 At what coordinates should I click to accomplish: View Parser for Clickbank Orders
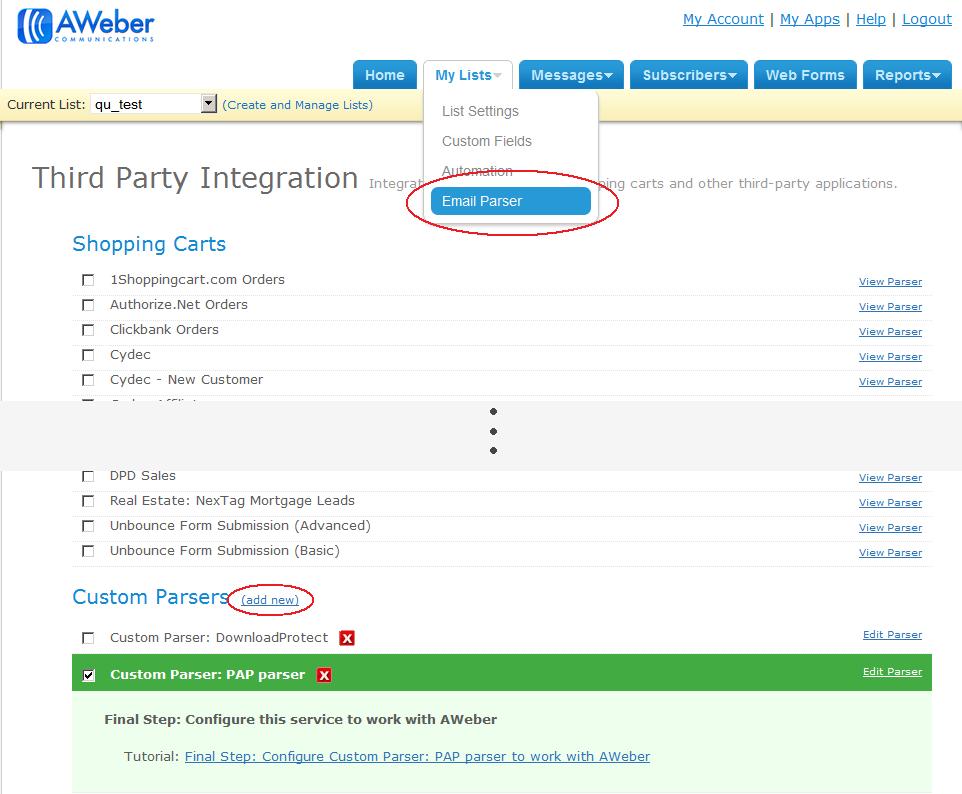coord(890,332)
